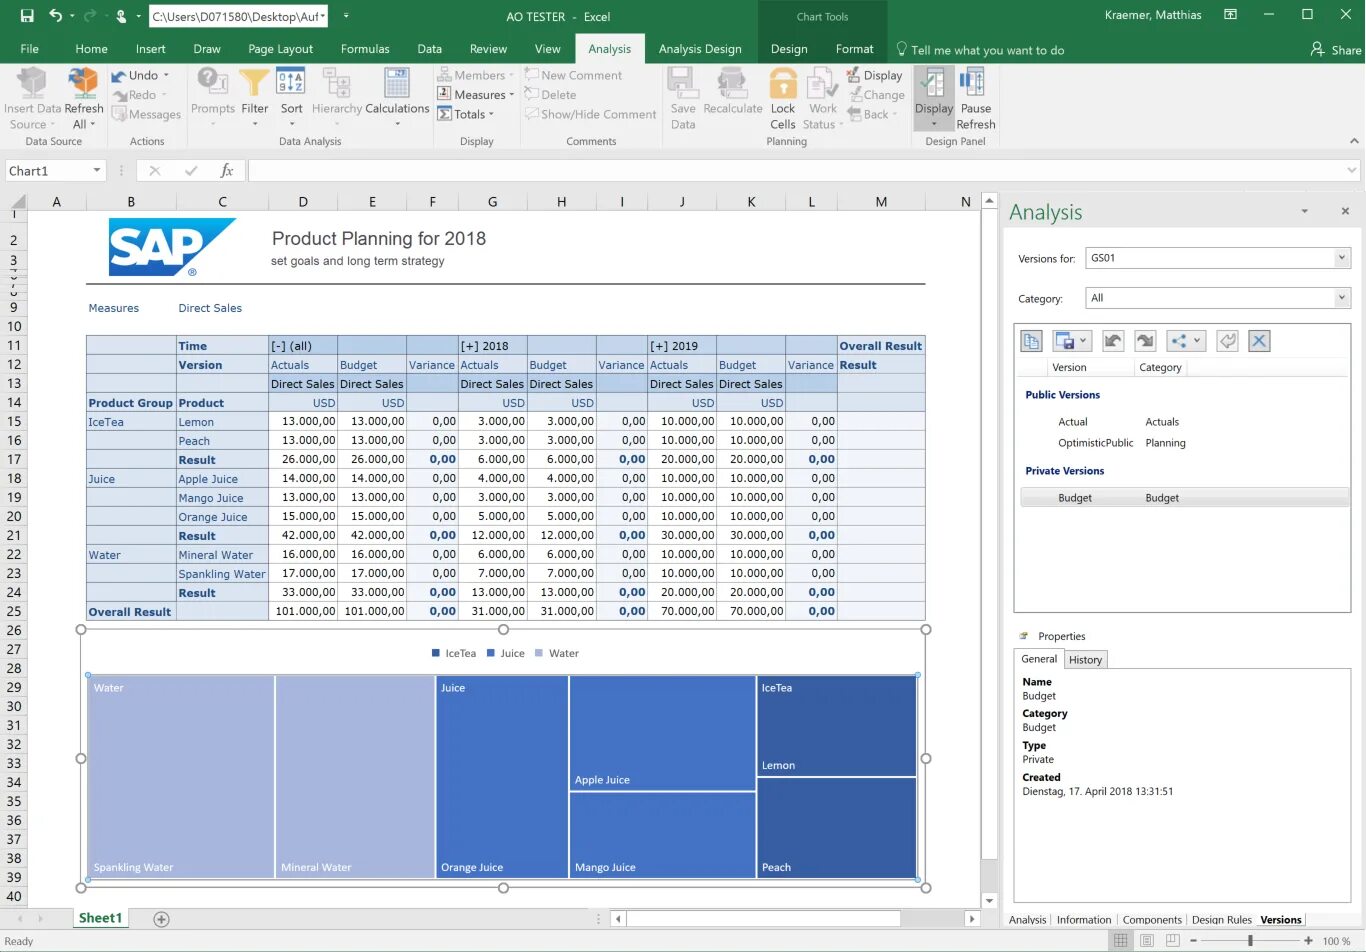
Task: Open the Totals dropdown
Action: pos(465,114)
